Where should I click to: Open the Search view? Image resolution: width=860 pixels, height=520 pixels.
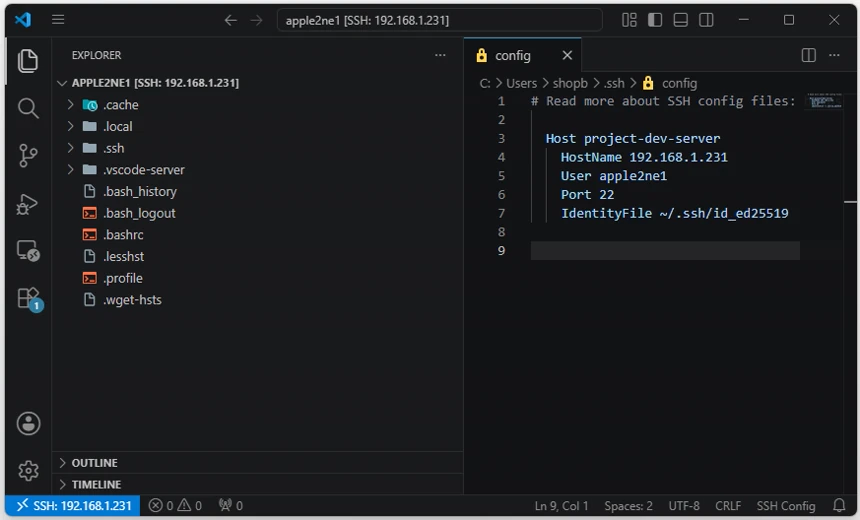pyautogui.click(x=28, y=108)
